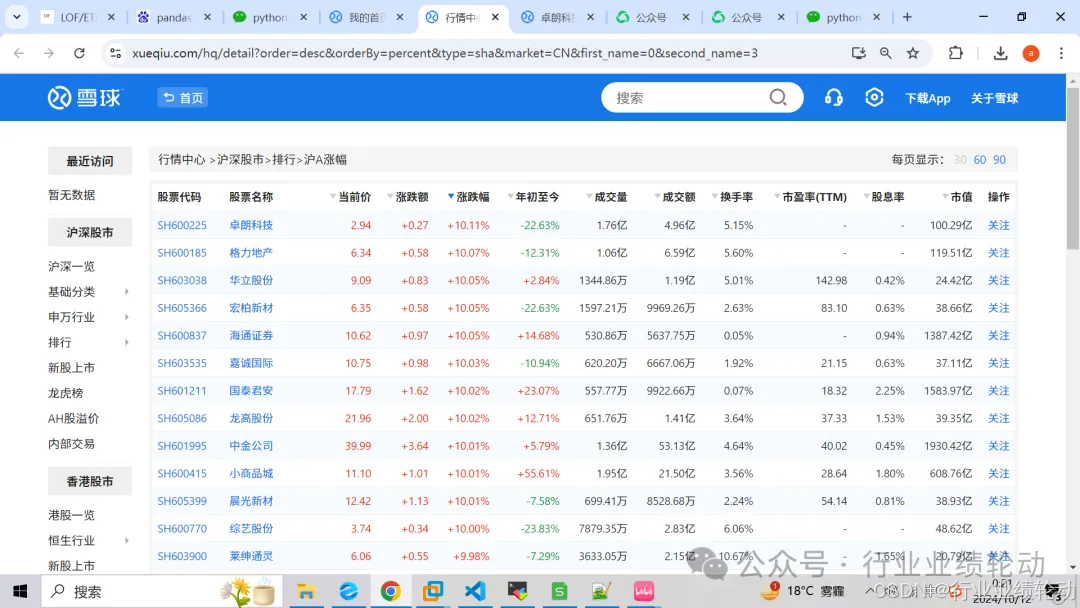Click the Xueqiu snowball logo

click(84, 98)
